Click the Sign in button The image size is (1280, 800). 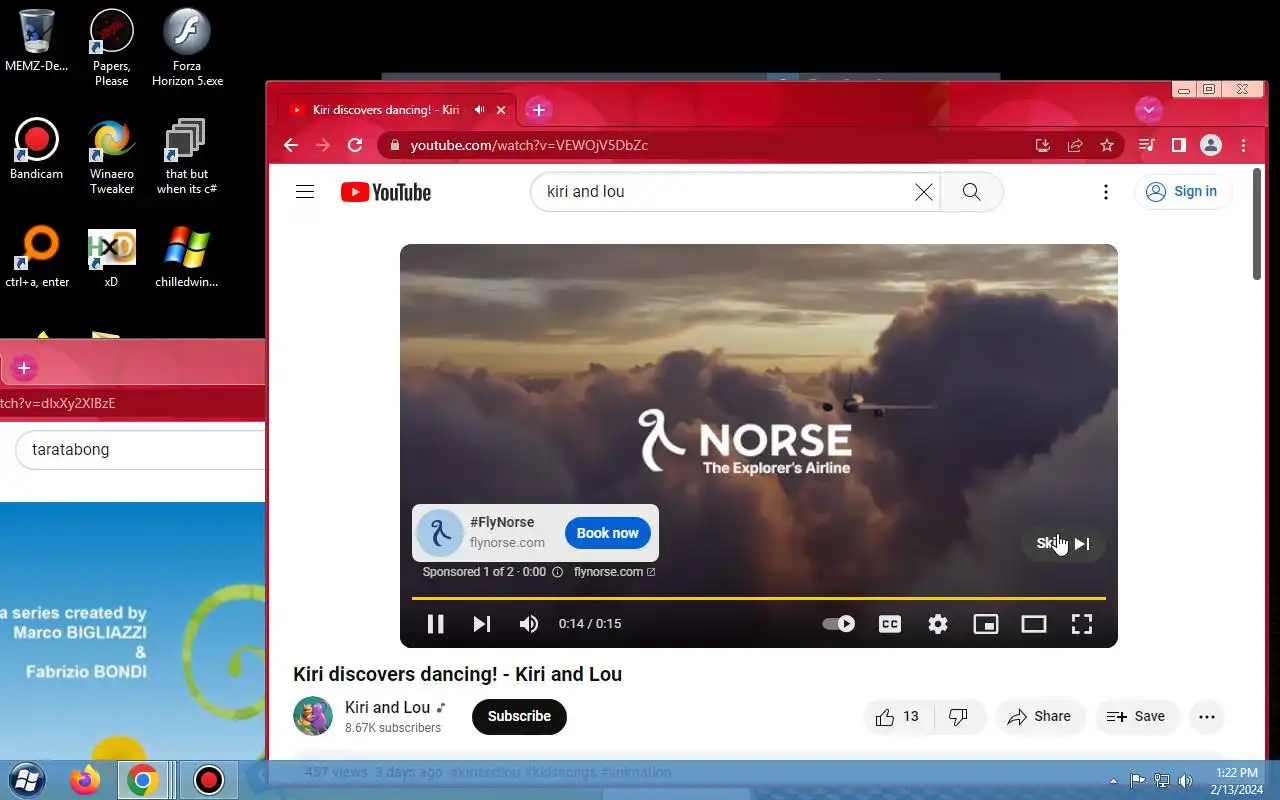(x=1182, y=192)
